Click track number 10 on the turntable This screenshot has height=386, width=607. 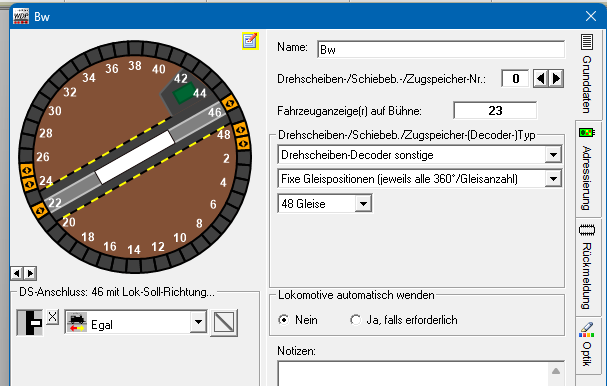[x=180, y=238]
